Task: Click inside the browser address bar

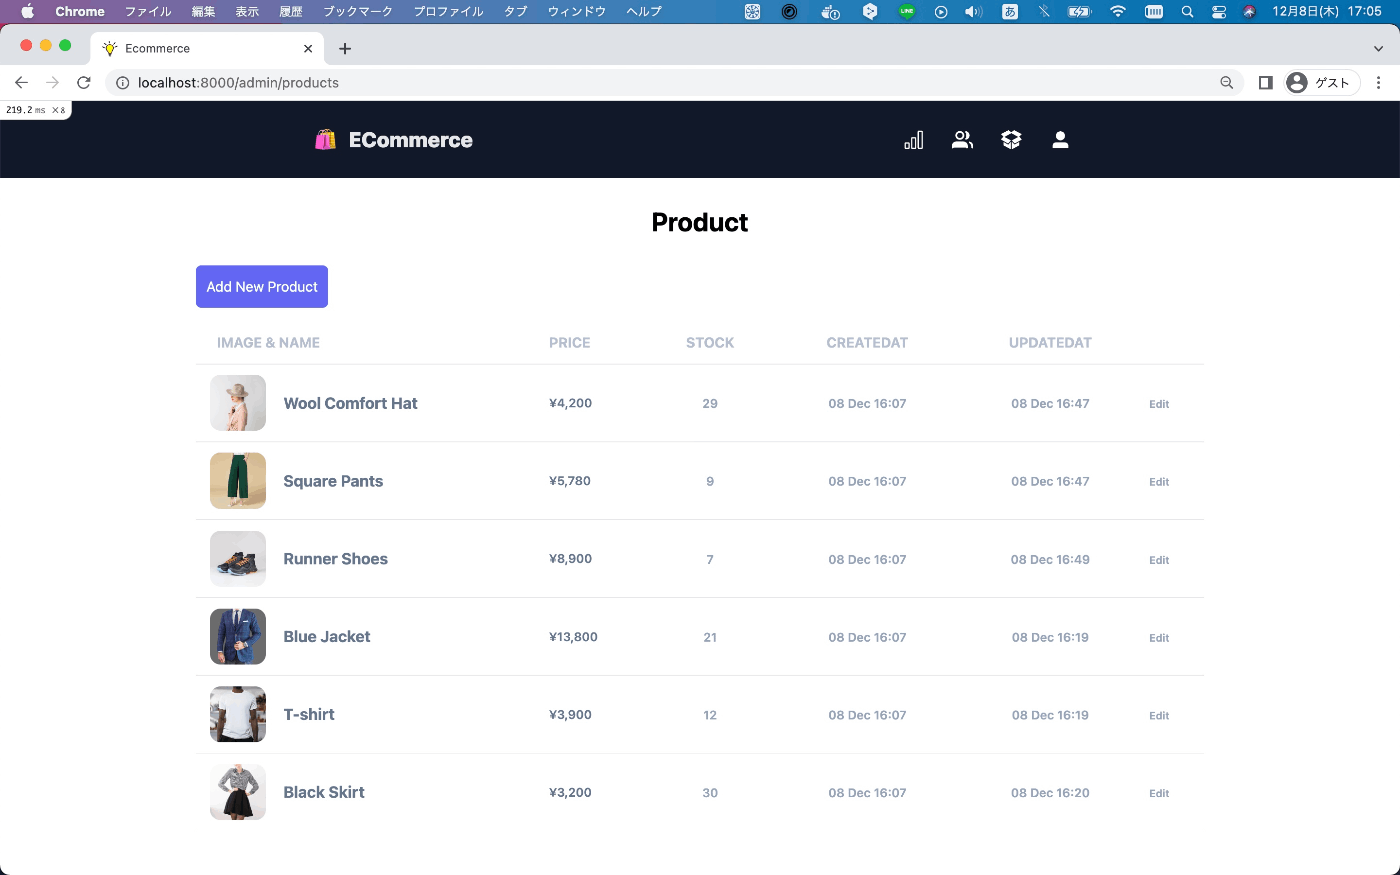Action: pos(600,83)
